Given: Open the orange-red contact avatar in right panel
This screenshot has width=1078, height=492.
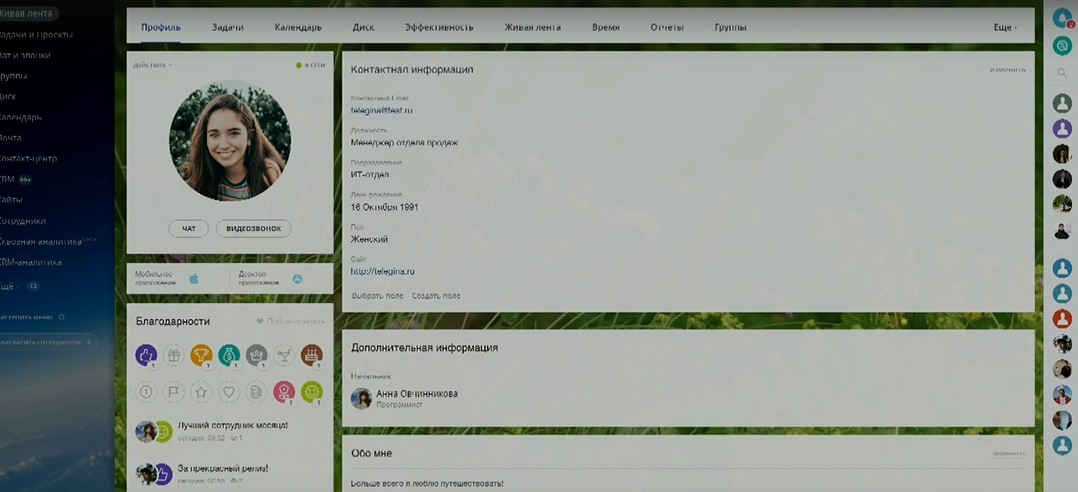Looking at the screenshot, I should tap(1062, 319).
